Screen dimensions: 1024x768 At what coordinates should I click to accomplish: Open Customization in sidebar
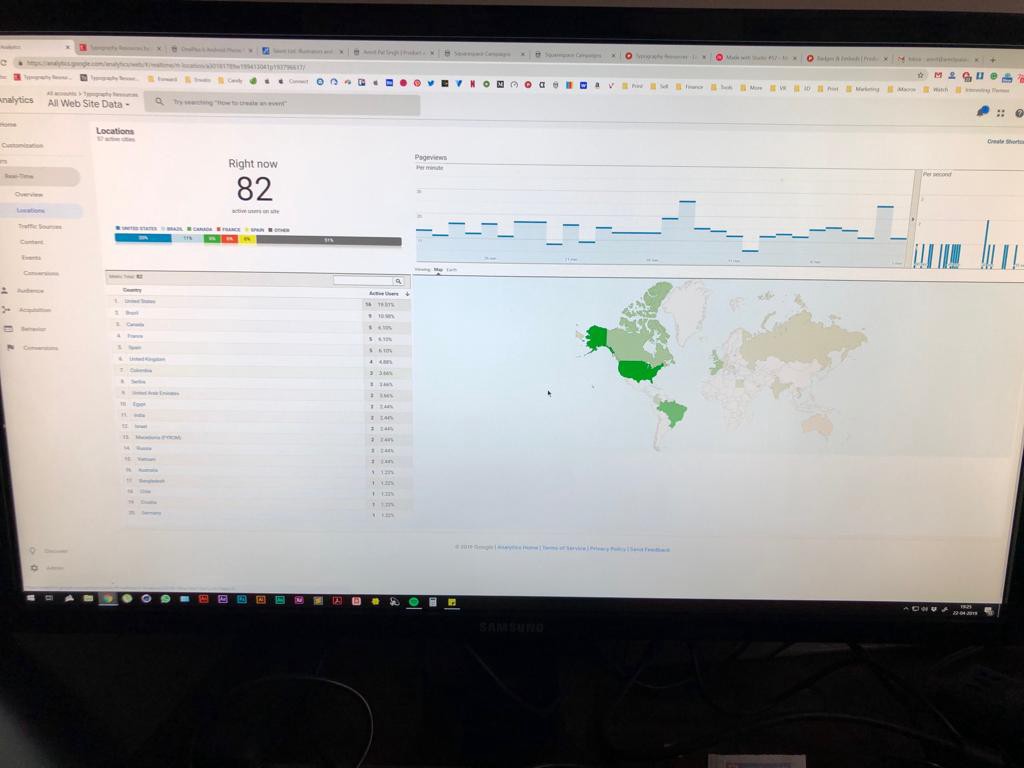pos(22,146)
